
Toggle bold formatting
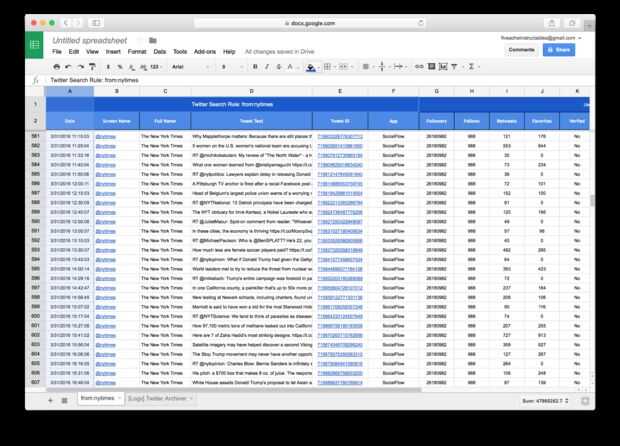pyautogui.click(x=255, y=67)
